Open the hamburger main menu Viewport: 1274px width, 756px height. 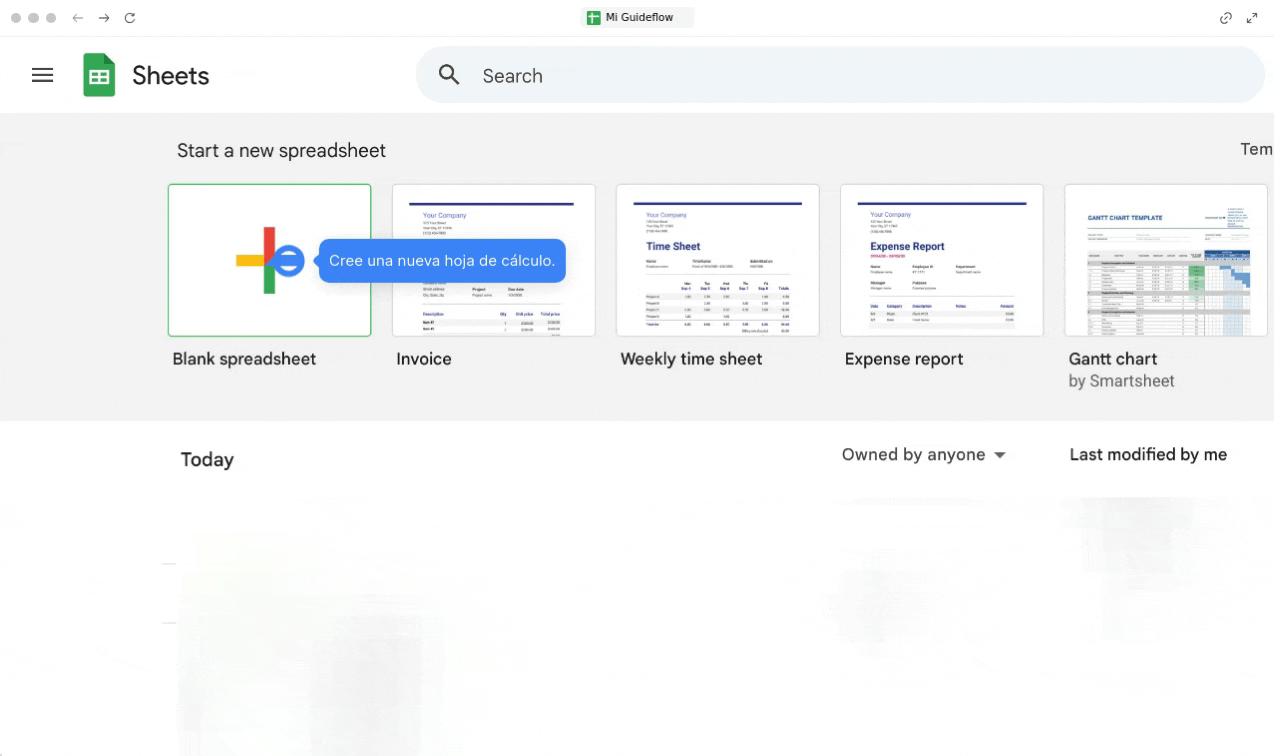click(42, 75)
